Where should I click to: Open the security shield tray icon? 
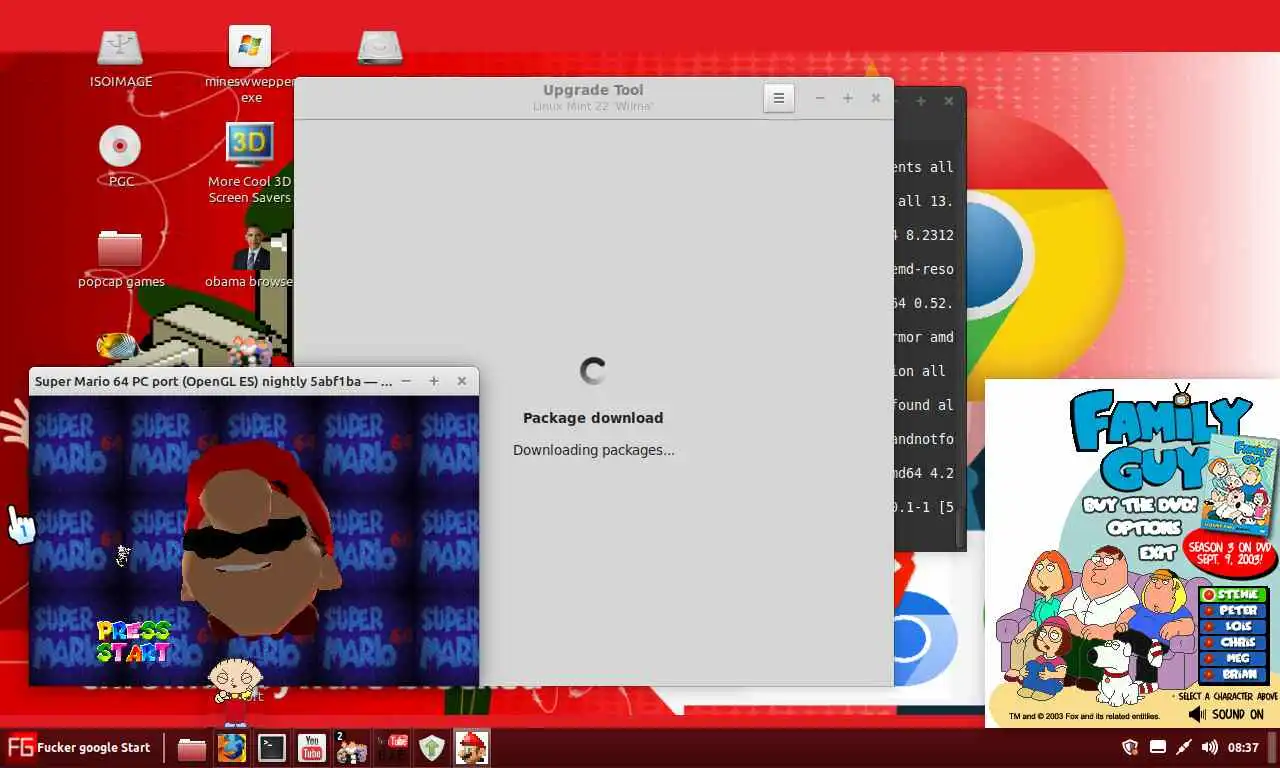(x=1131, y=747)
